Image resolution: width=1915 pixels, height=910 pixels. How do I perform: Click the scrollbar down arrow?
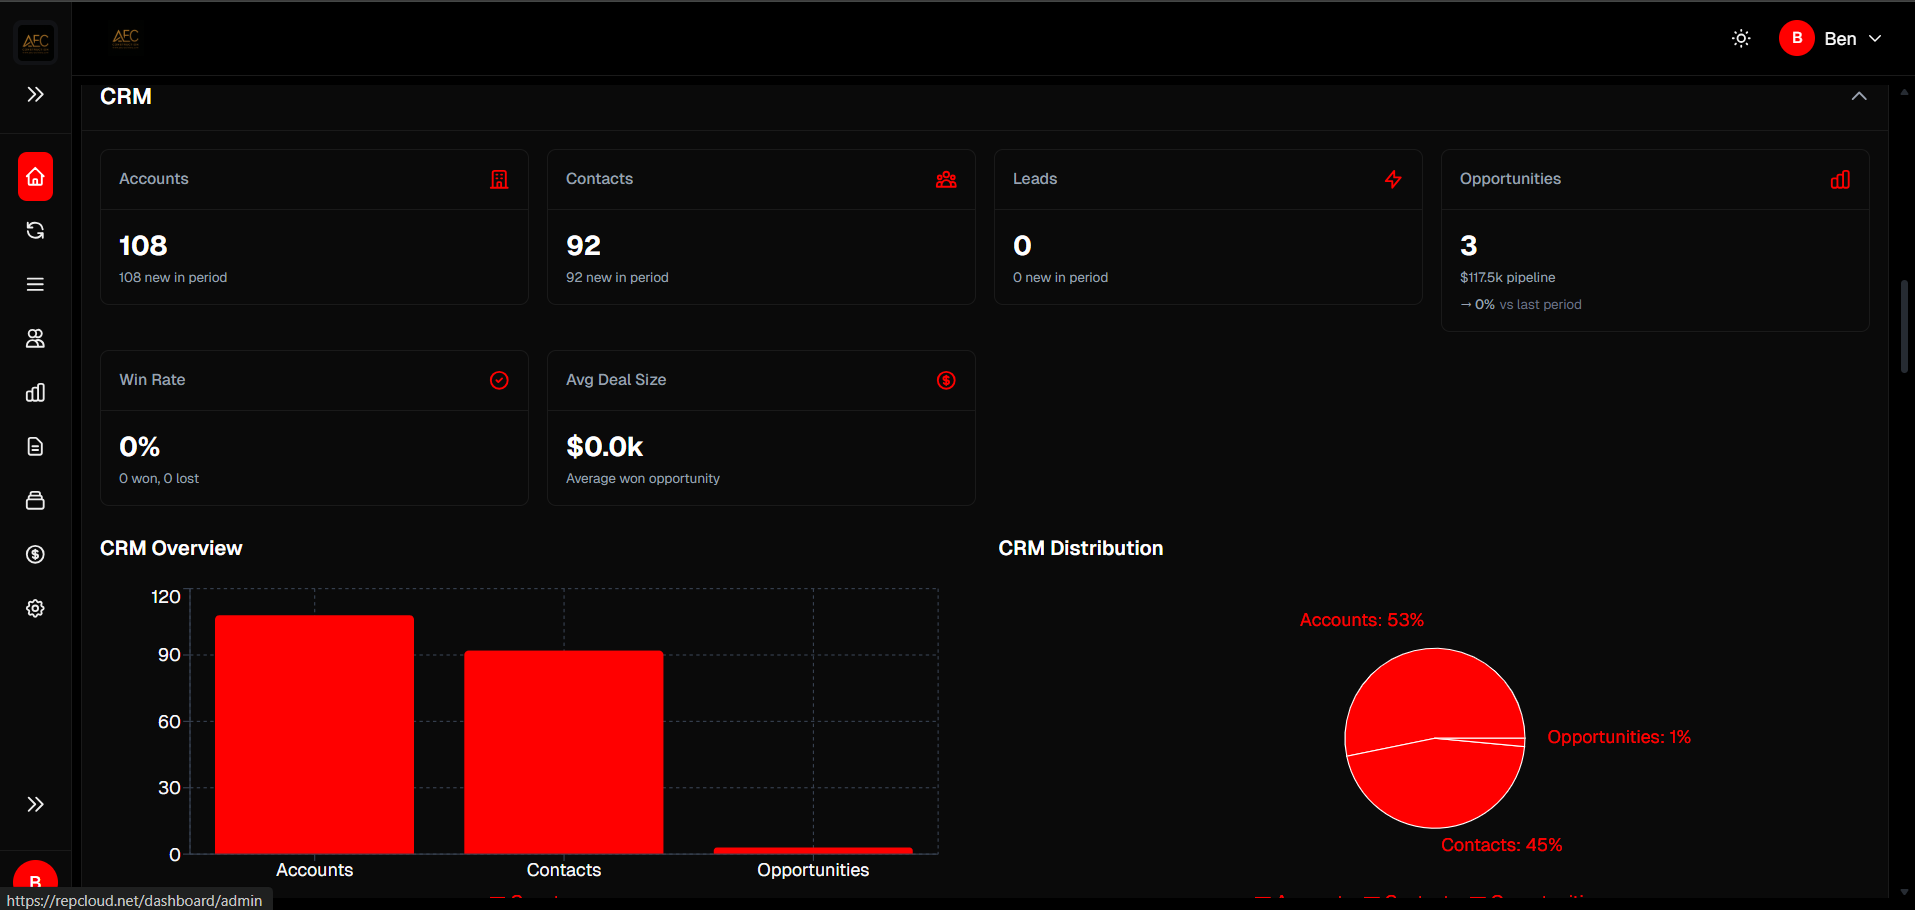coord(1904,891)
